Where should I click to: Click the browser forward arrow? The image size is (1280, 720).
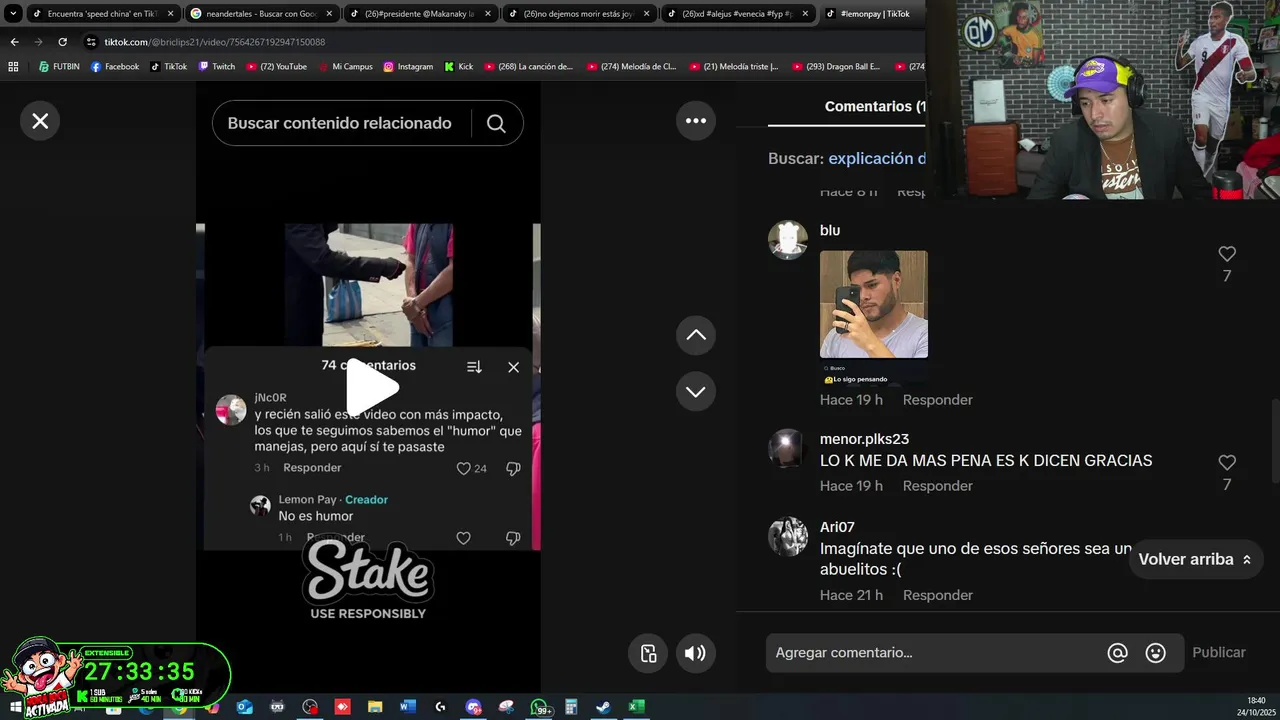pos(38,42)
